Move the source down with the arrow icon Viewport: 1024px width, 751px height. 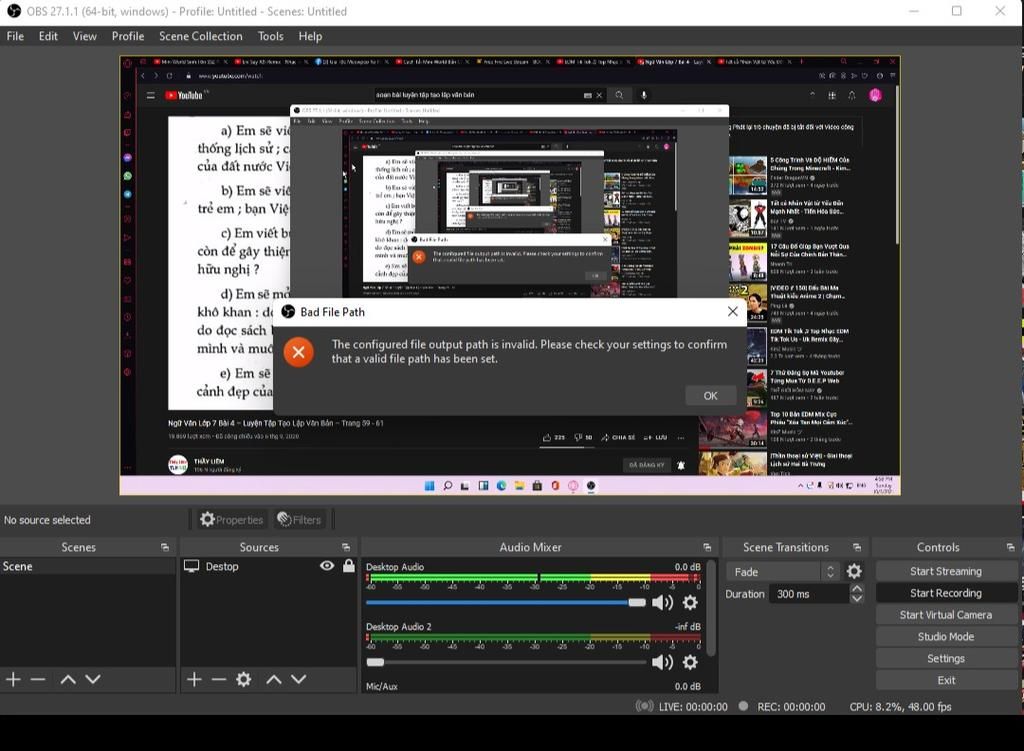[298, 680]
